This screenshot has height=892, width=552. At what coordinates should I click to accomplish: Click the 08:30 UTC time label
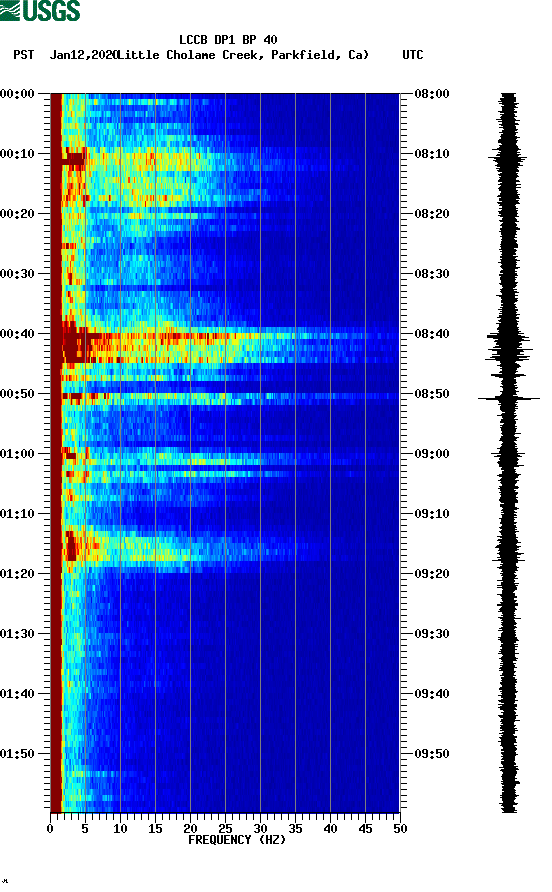point(432,274)
